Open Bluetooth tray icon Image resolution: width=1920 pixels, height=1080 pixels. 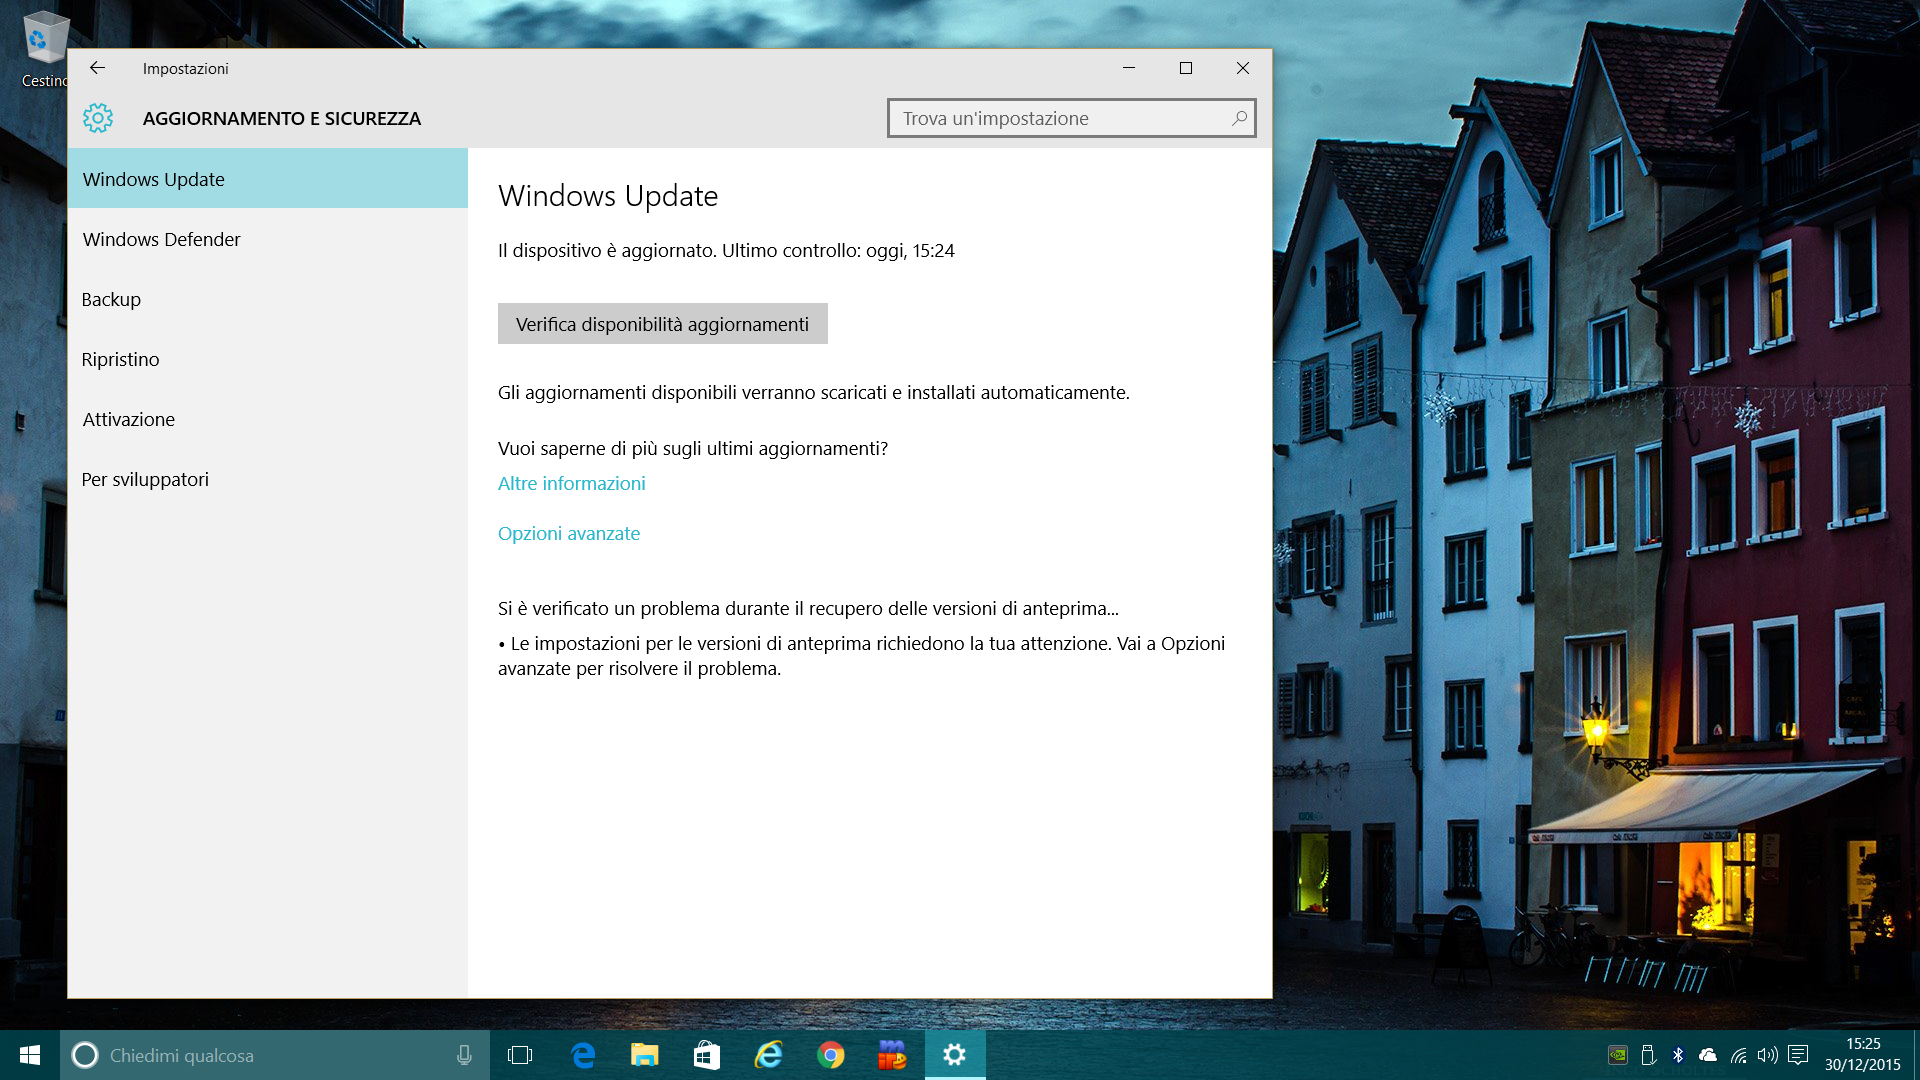pyautogui.click(x=1678, y=1055)
